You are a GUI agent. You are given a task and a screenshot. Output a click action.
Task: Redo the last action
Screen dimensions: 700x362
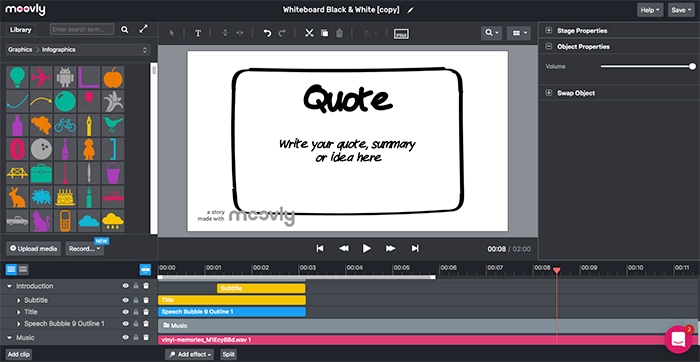point(282,33)
